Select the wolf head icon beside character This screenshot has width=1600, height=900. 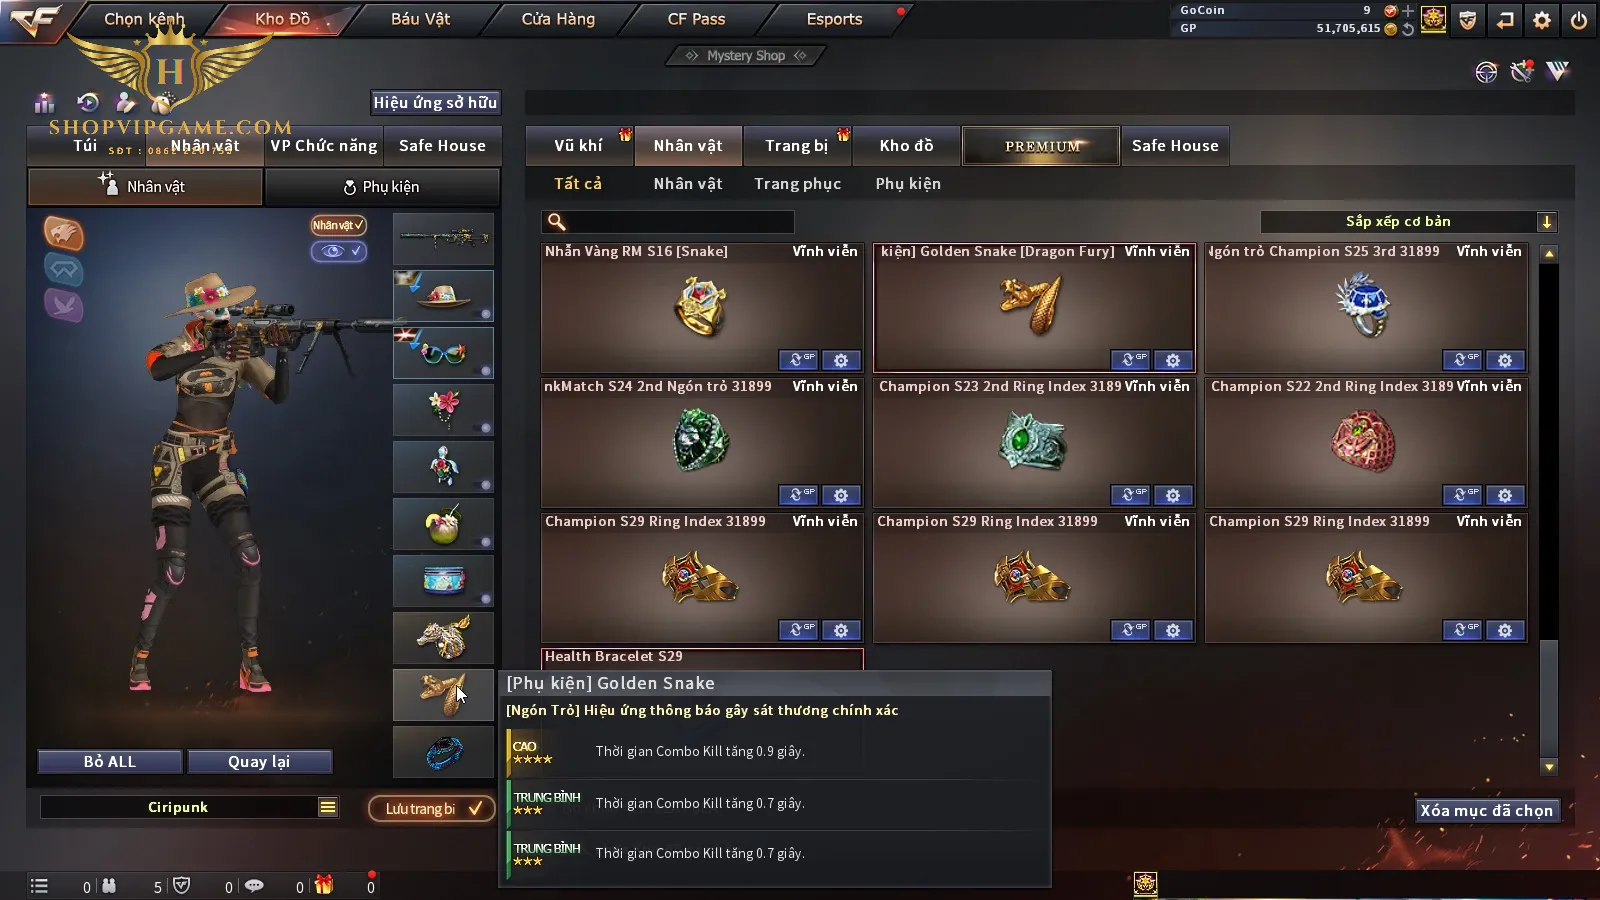click(63, 233)
